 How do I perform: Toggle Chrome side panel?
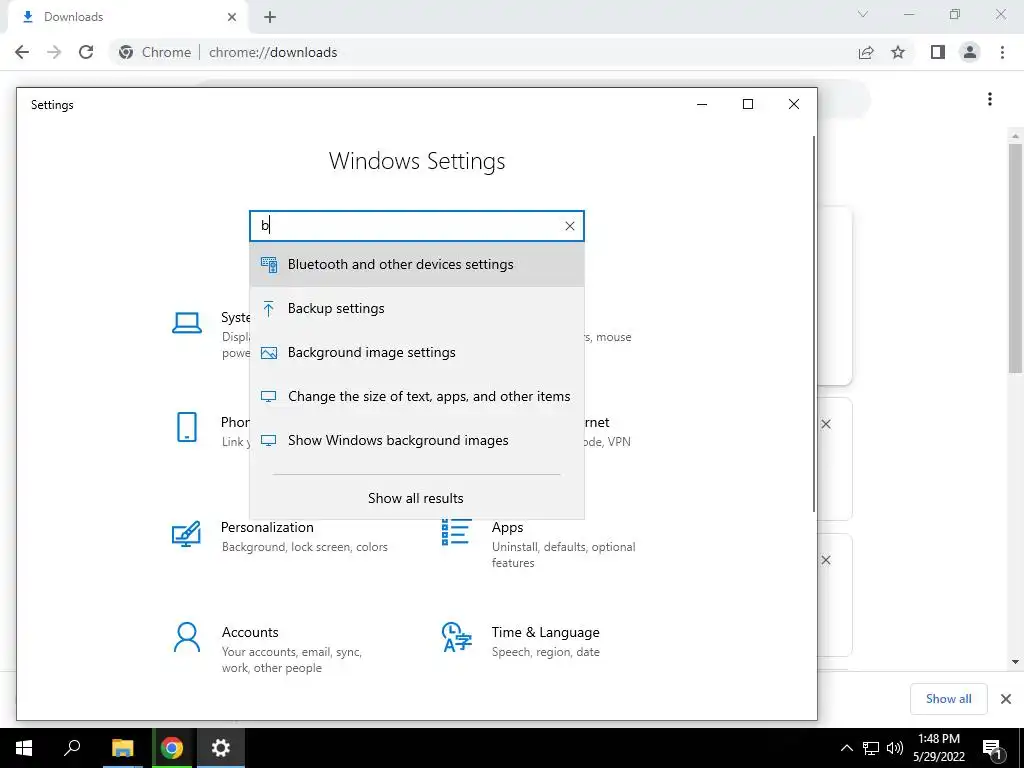point(938,52)
